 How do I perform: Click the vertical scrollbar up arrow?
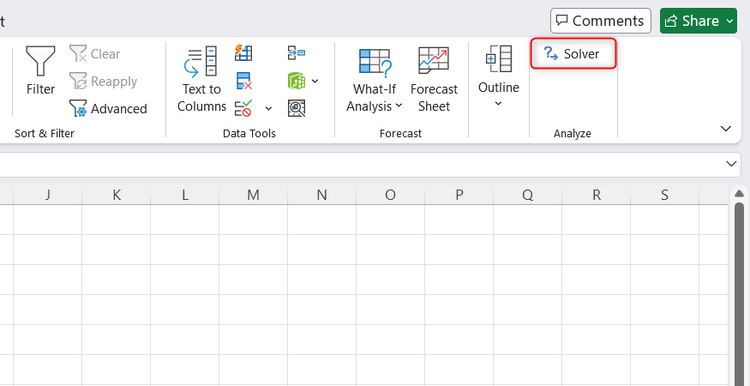click(739, 193)
